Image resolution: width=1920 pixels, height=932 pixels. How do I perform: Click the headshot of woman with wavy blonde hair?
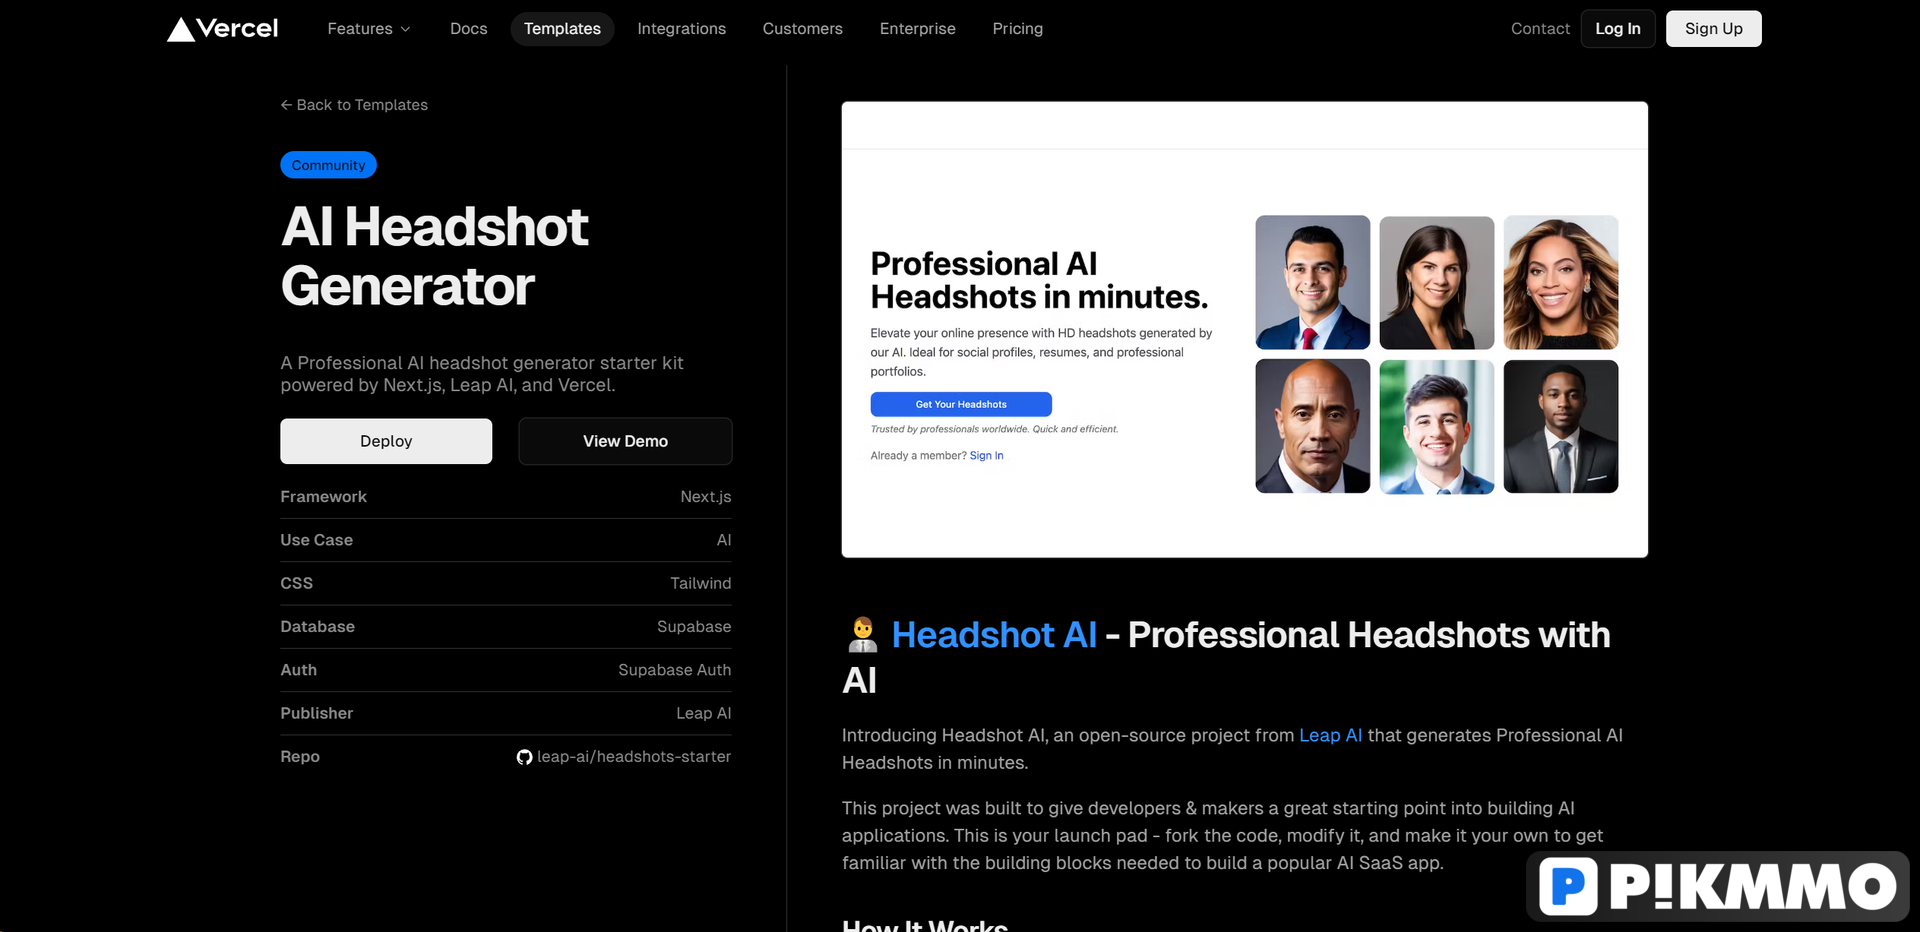tap(1561, 282)
